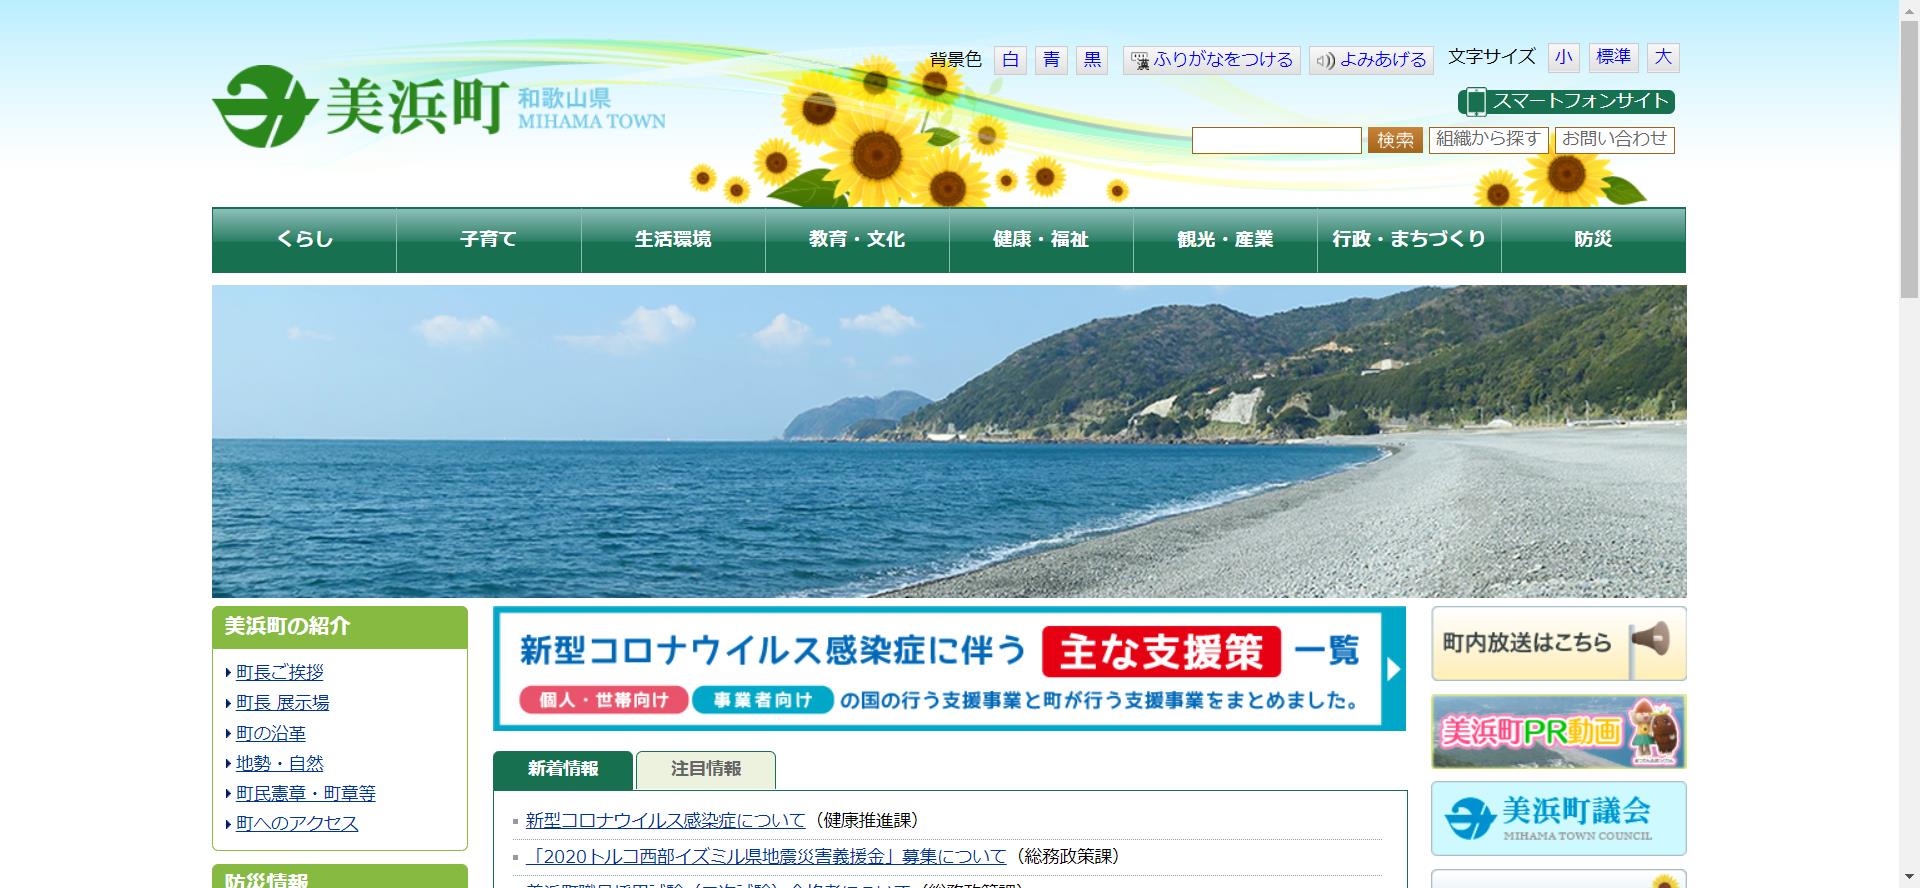Open 町民憲章・町章等 link

point(306,793)
